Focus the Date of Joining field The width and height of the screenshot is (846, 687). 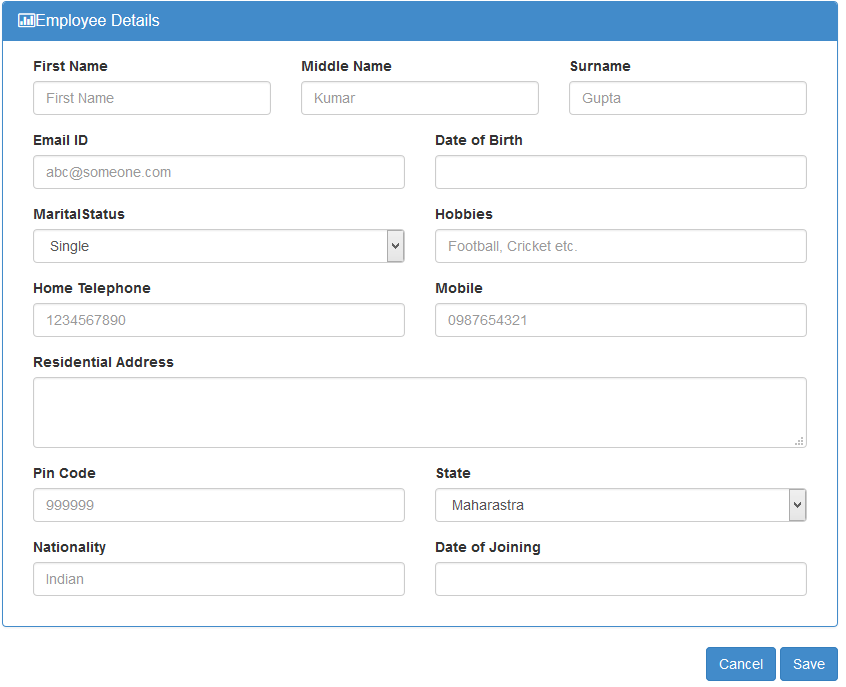pos(621,579)
